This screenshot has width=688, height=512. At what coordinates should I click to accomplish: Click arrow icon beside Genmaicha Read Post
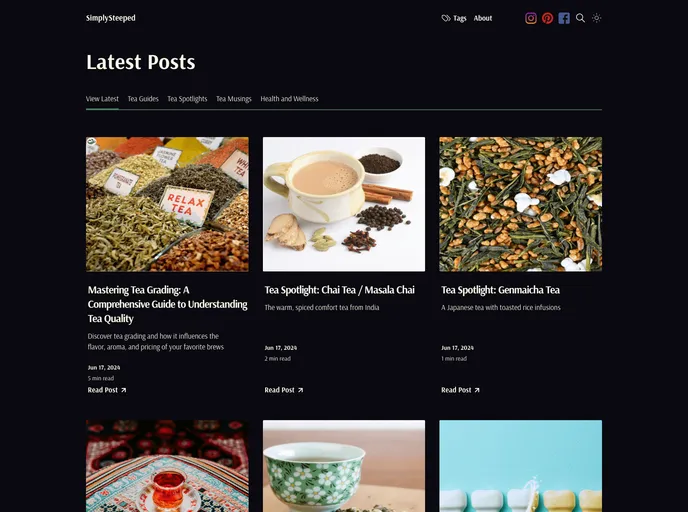tap(477, 390)
